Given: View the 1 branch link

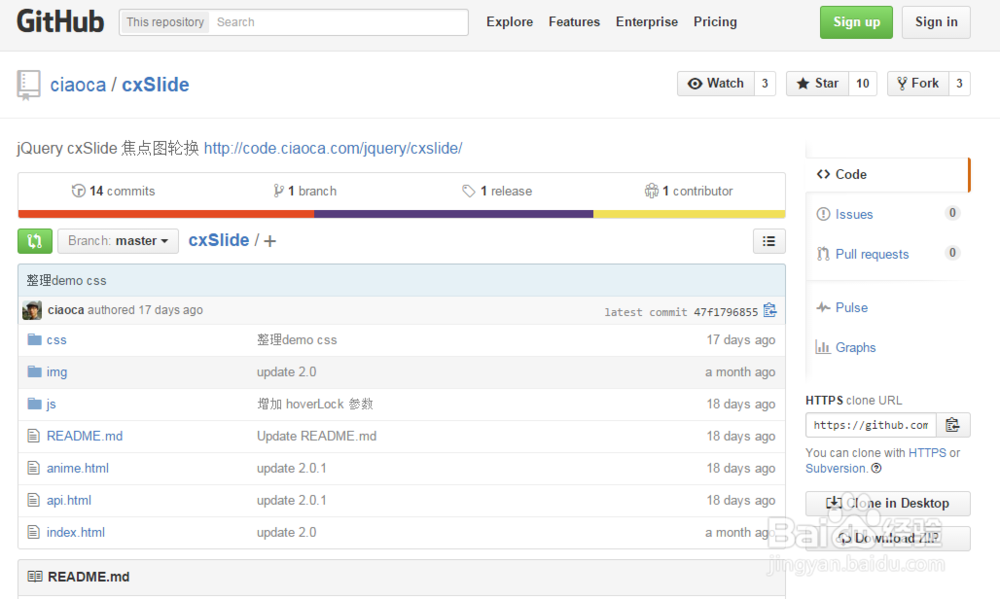Looking at the screenshot, I should pos(305,191).
